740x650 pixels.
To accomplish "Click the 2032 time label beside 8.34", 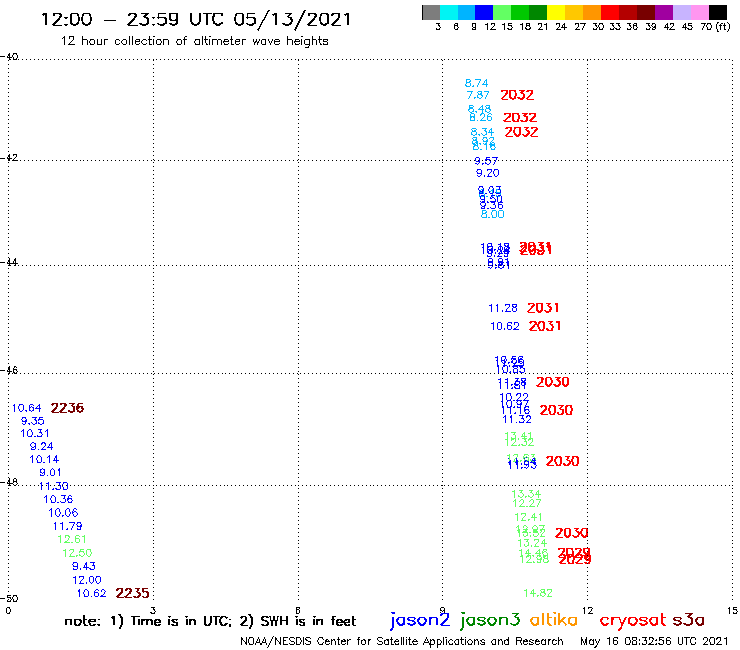I will pyautogui.click(x=521, y=132).
